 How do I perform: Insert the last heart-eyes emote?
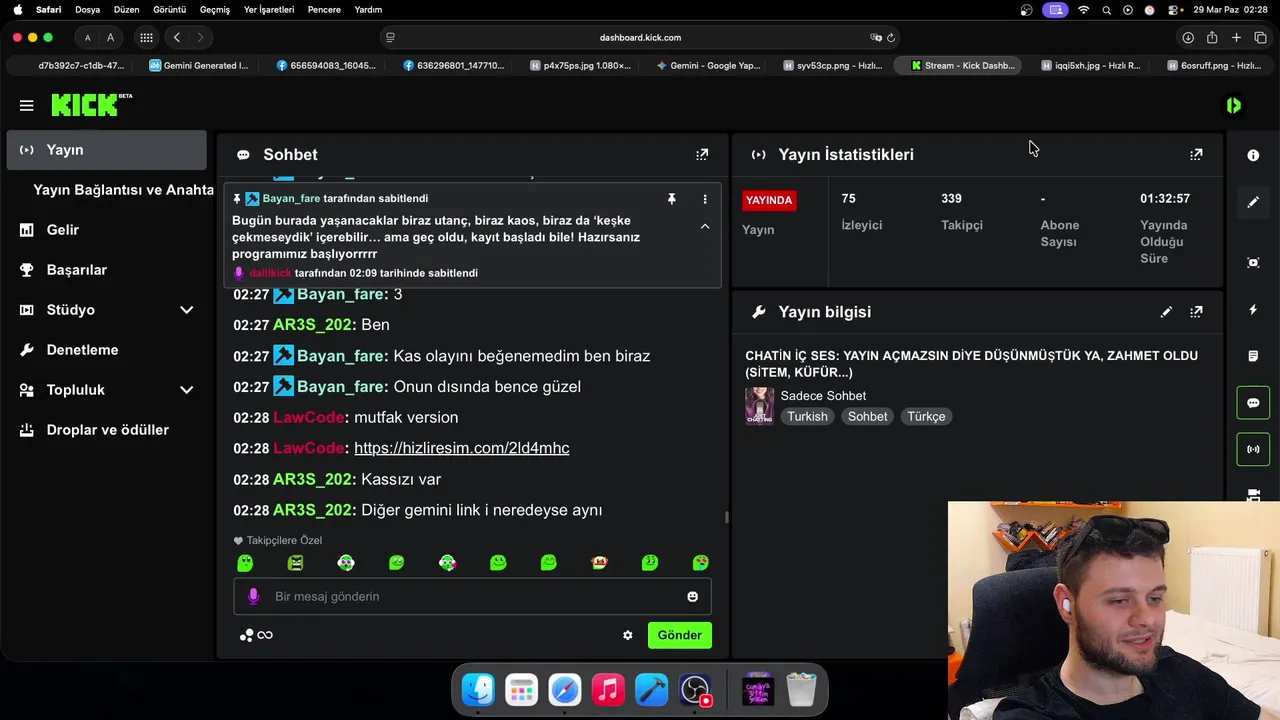701,563
